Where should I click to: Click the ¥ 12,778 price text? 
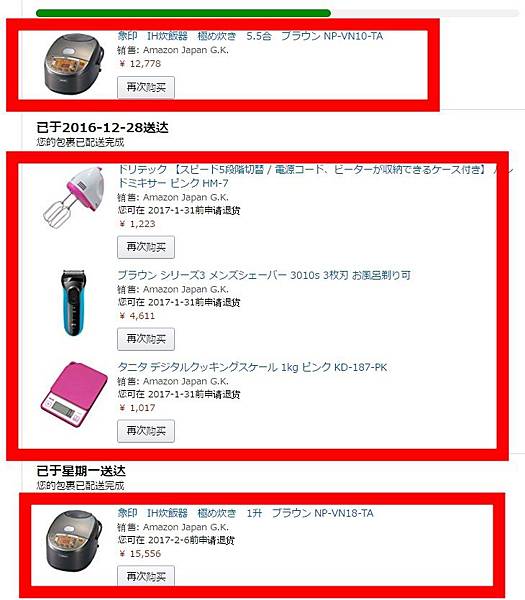(x=140, y=64)
